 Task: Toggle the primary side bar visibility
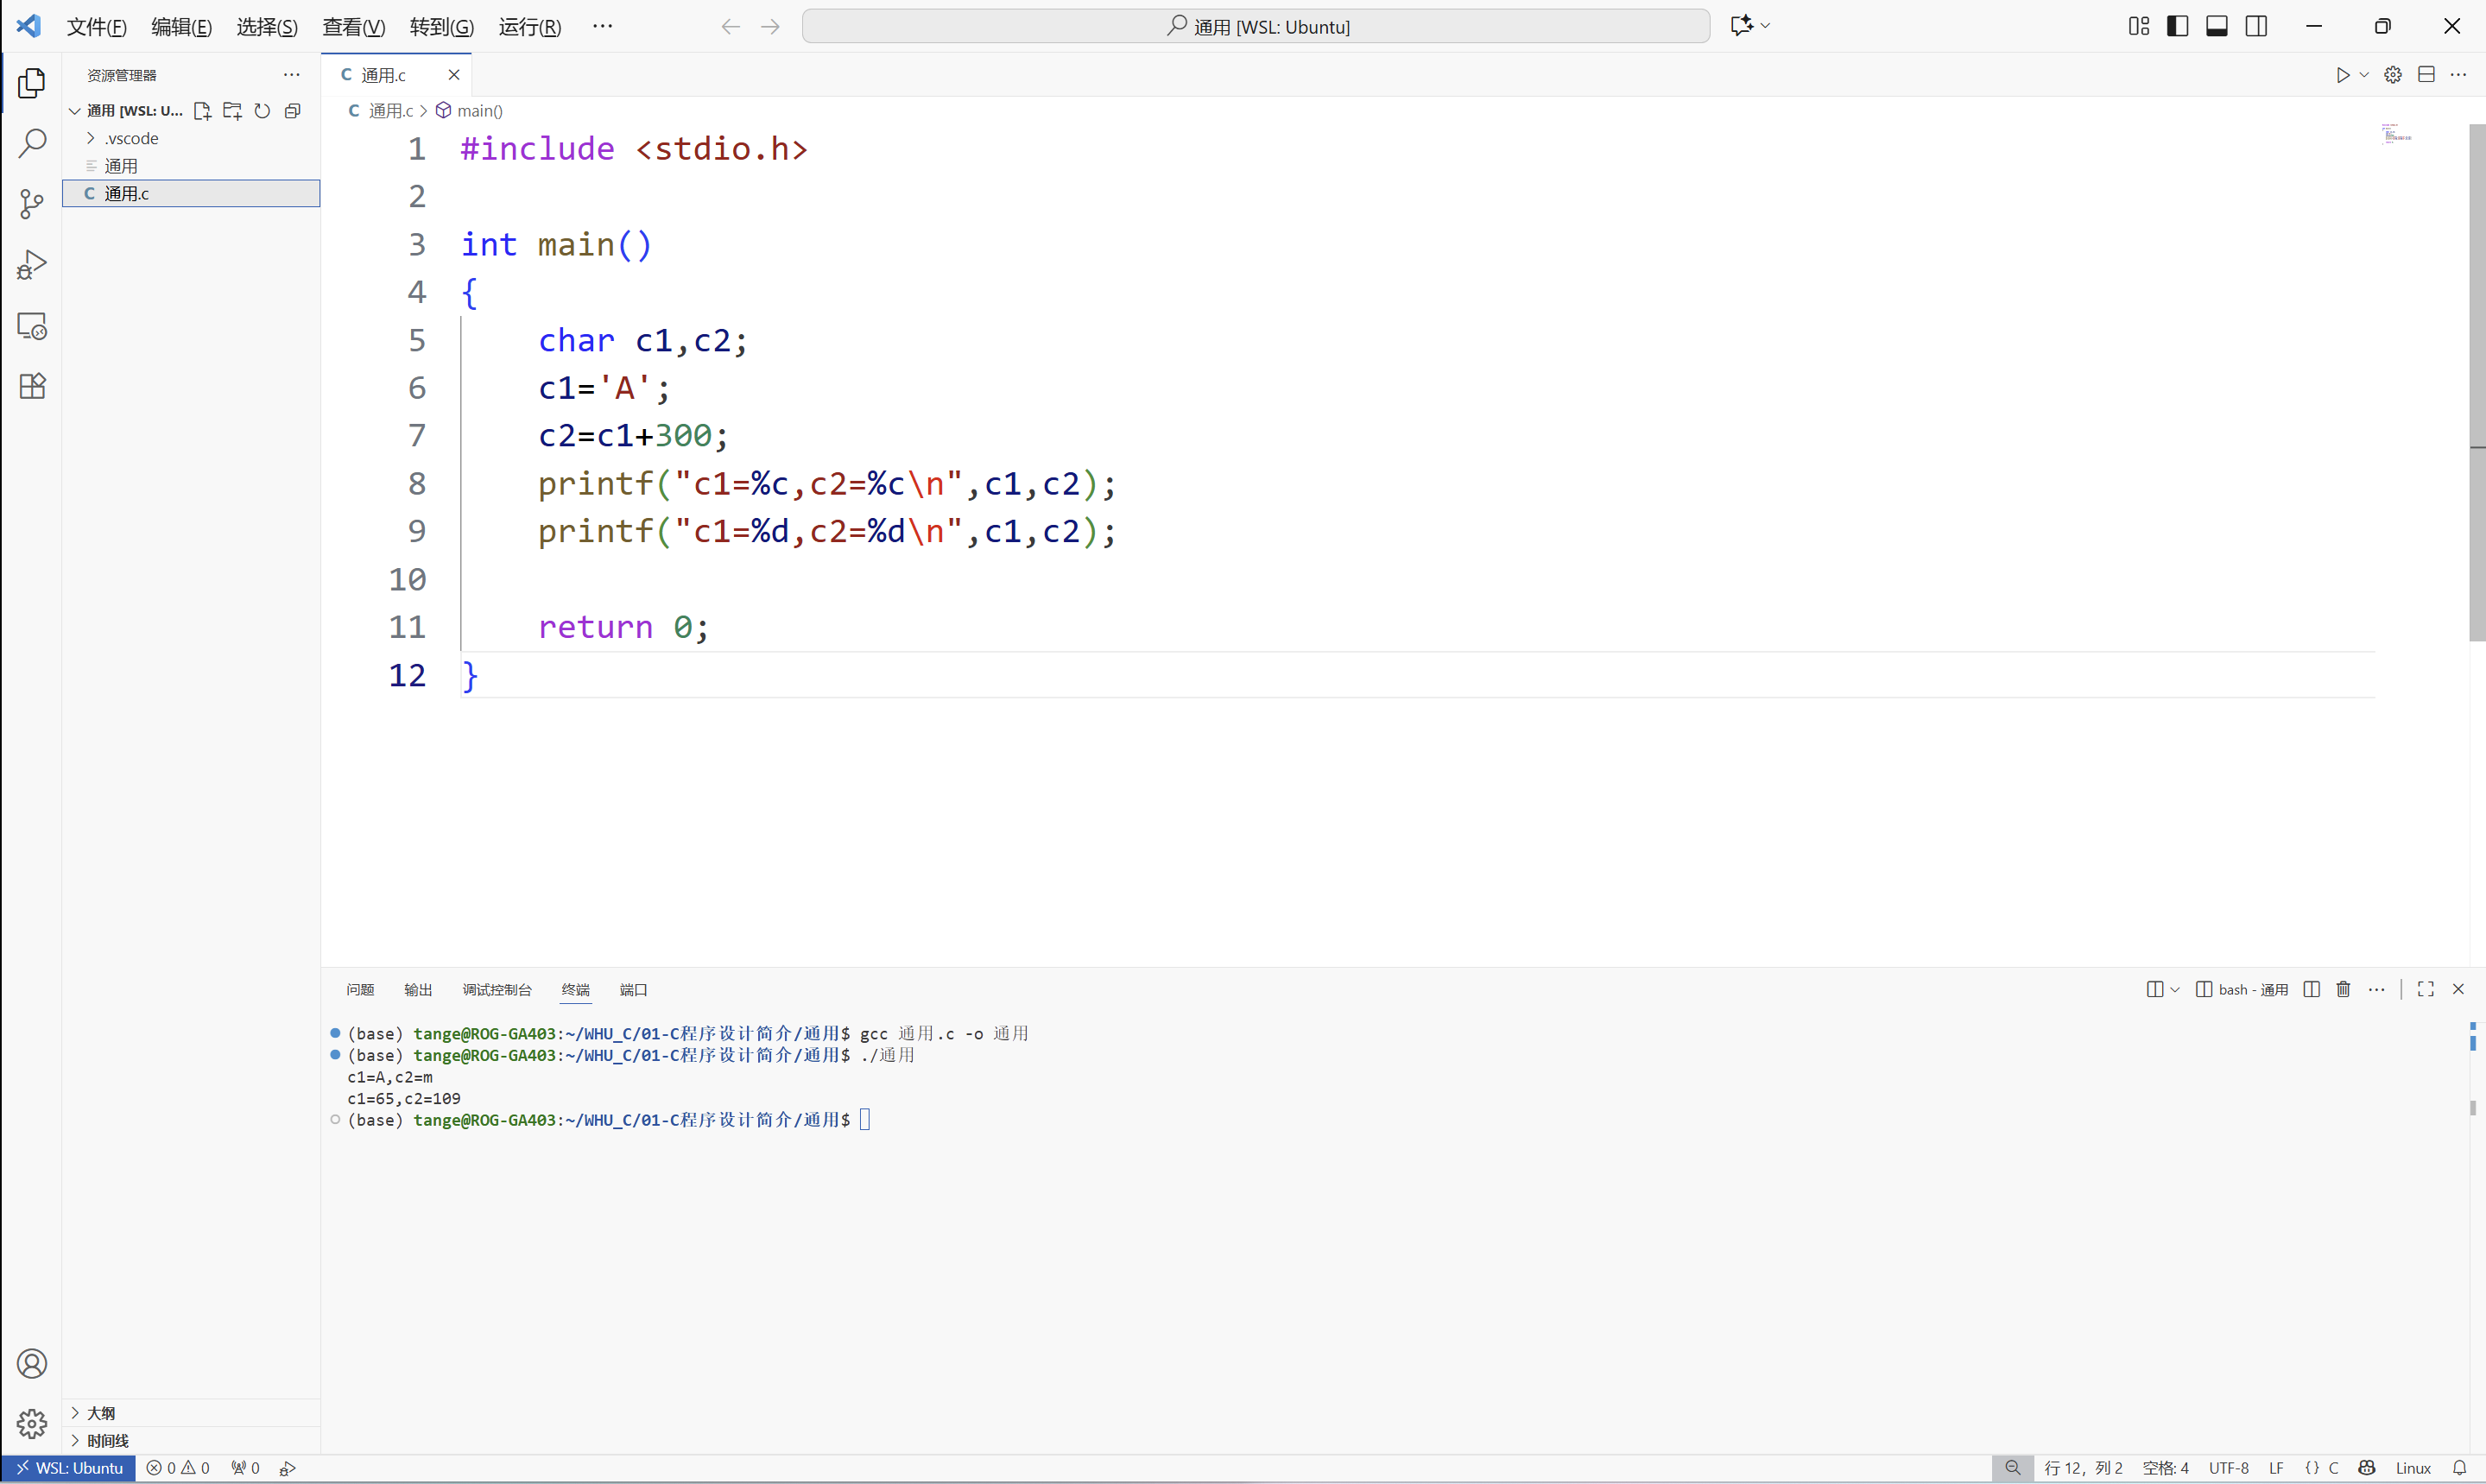tap(2177, 26)
